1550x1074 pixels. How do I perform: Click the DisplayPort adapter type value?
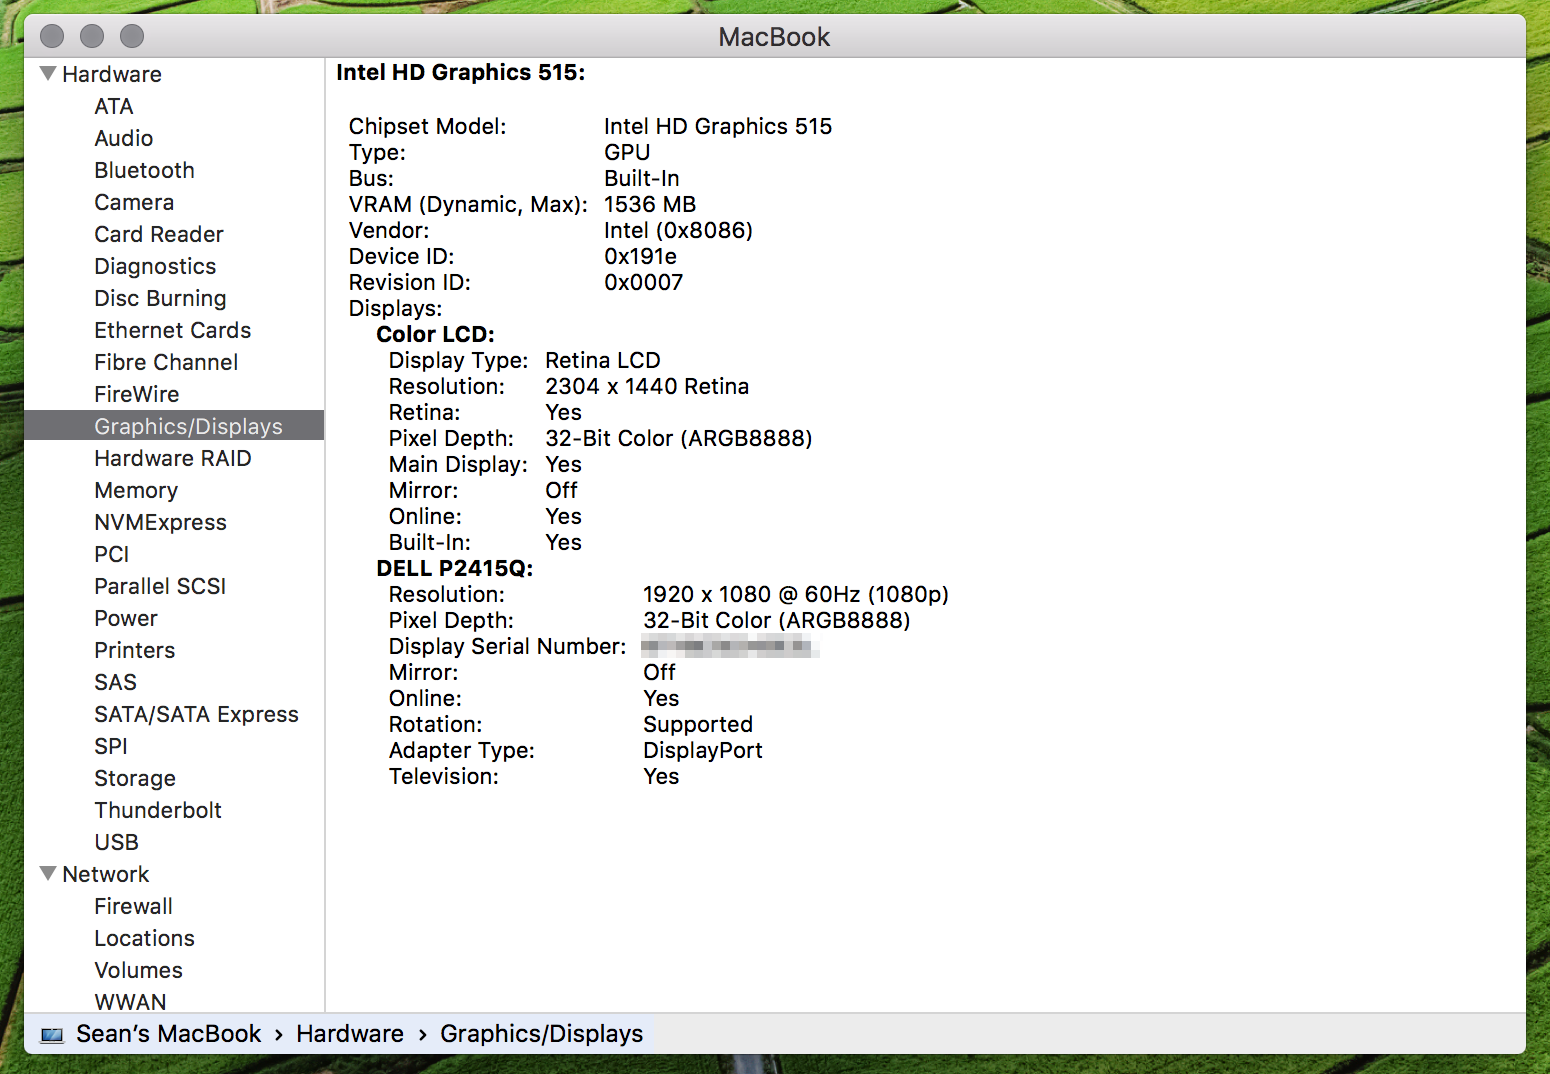pyautogui.click(x=703, y=750)
